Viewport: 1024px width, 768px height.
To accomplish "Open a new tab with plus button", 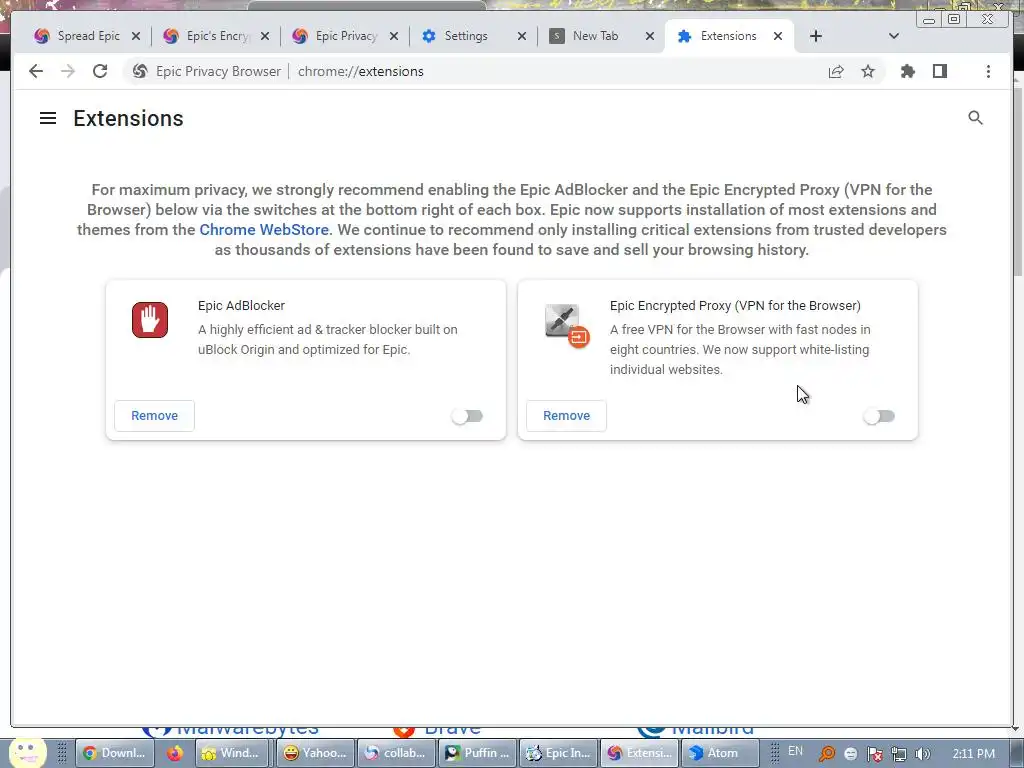I will click(816, 36).
